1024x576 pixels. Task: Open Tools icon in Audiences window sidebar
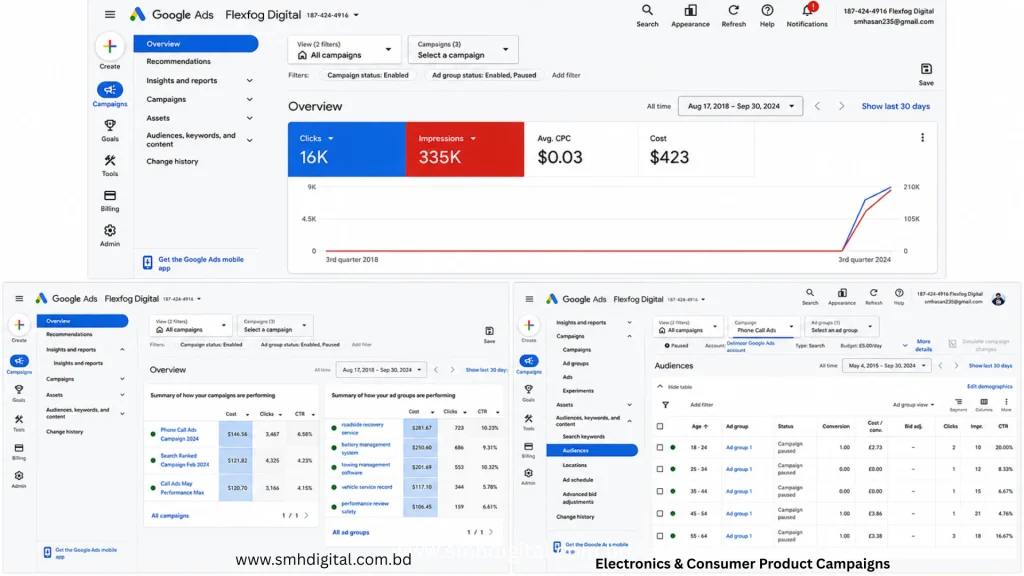(528, 419)
